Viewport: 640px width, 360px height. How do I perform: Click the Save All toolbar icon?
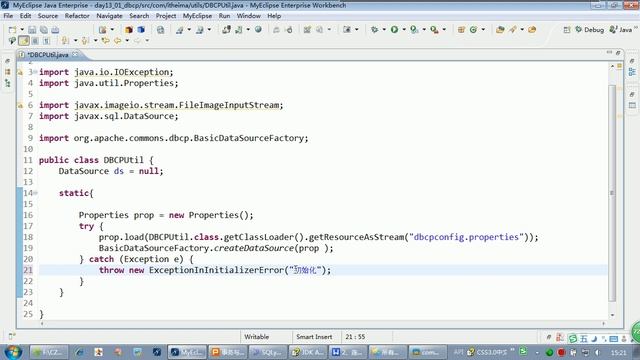[44, 30]
